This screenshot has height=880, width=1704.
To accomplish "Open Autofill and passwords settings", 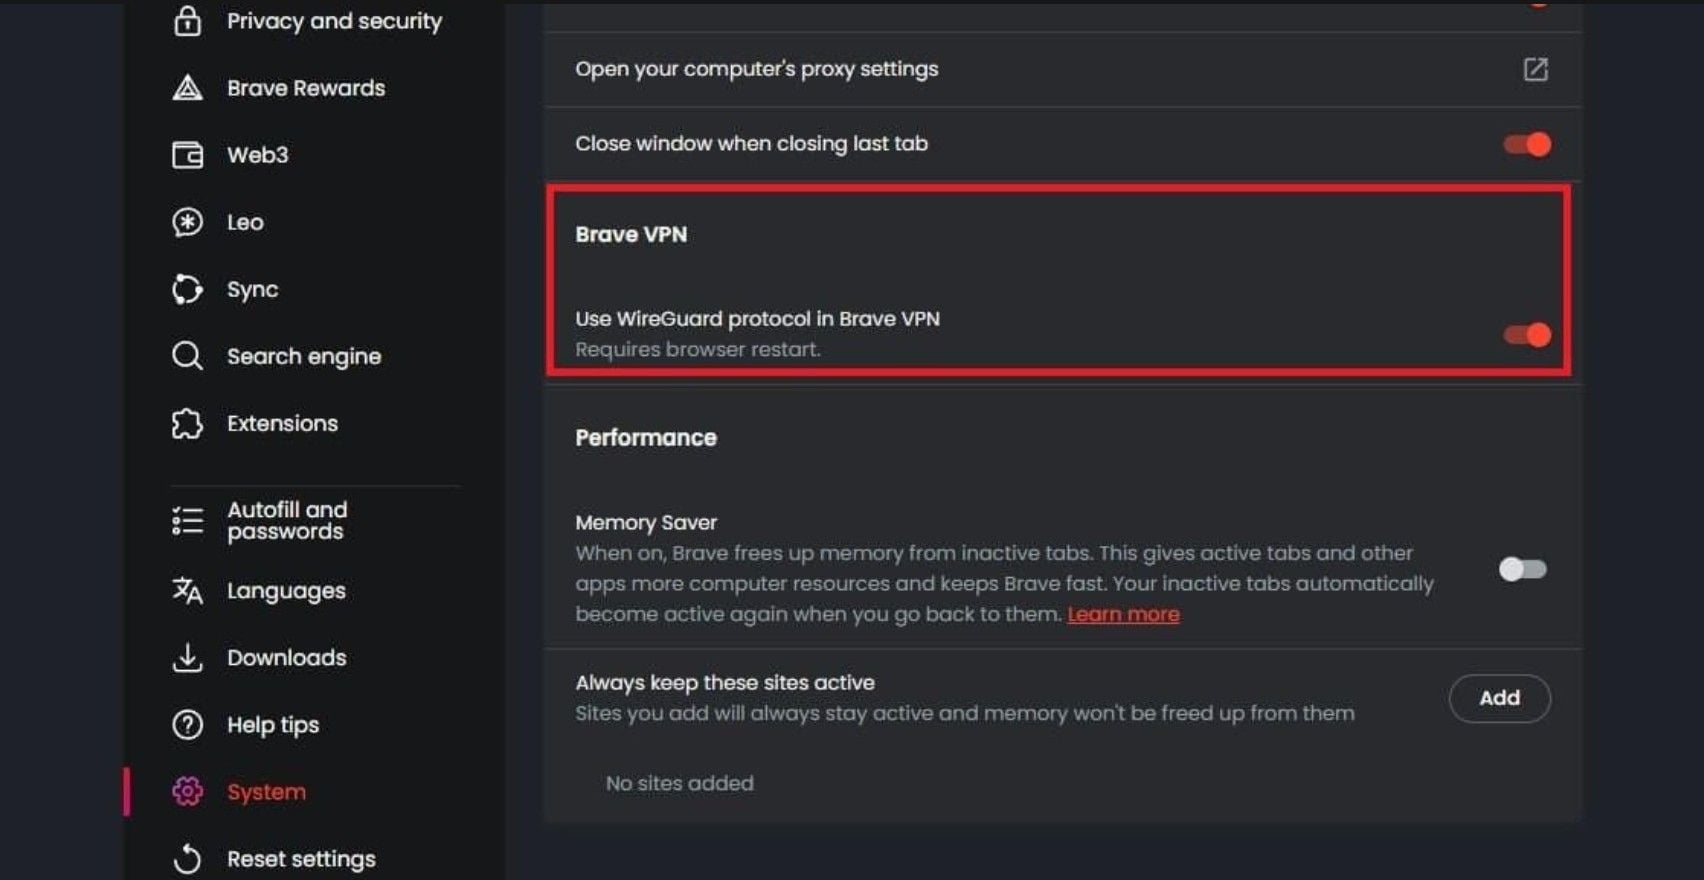I will (x=287, y=519).
